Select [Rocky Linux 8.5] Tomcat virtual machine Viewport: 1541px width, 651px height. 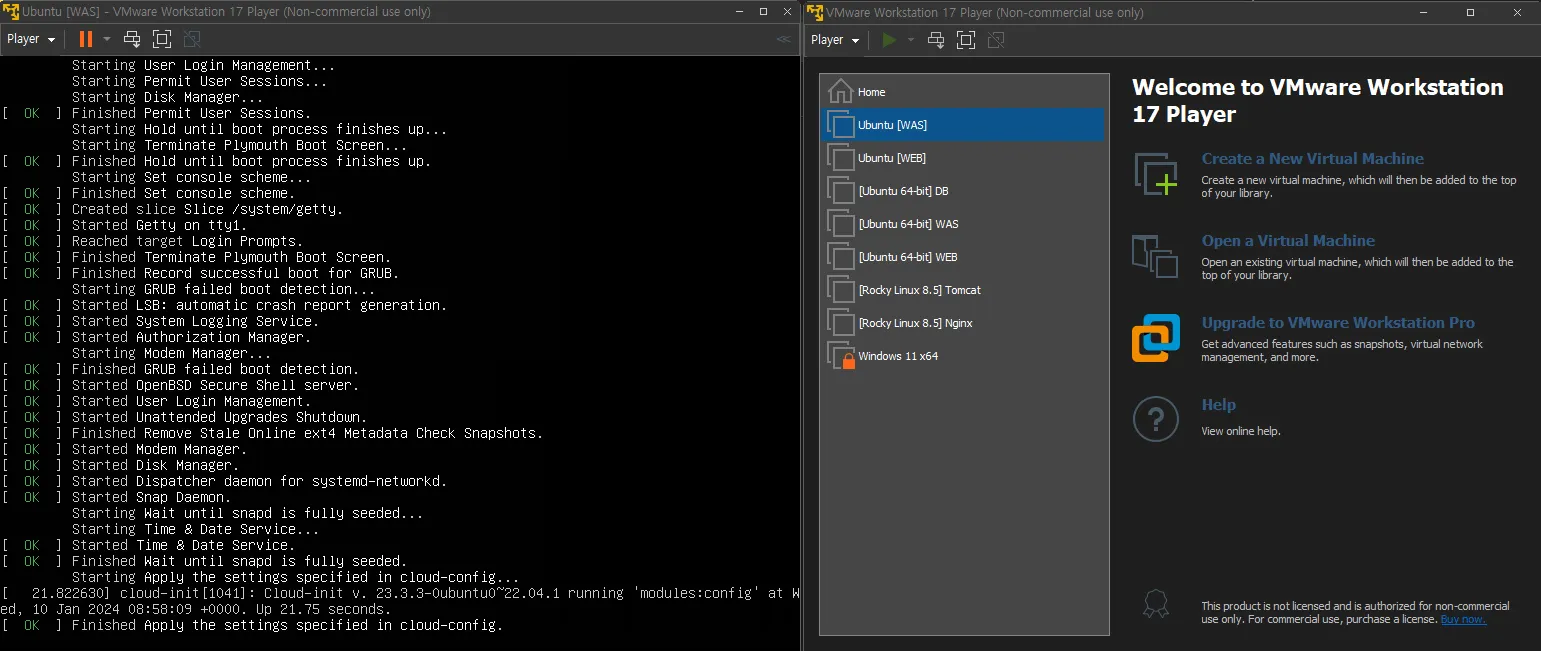point(919,290)
